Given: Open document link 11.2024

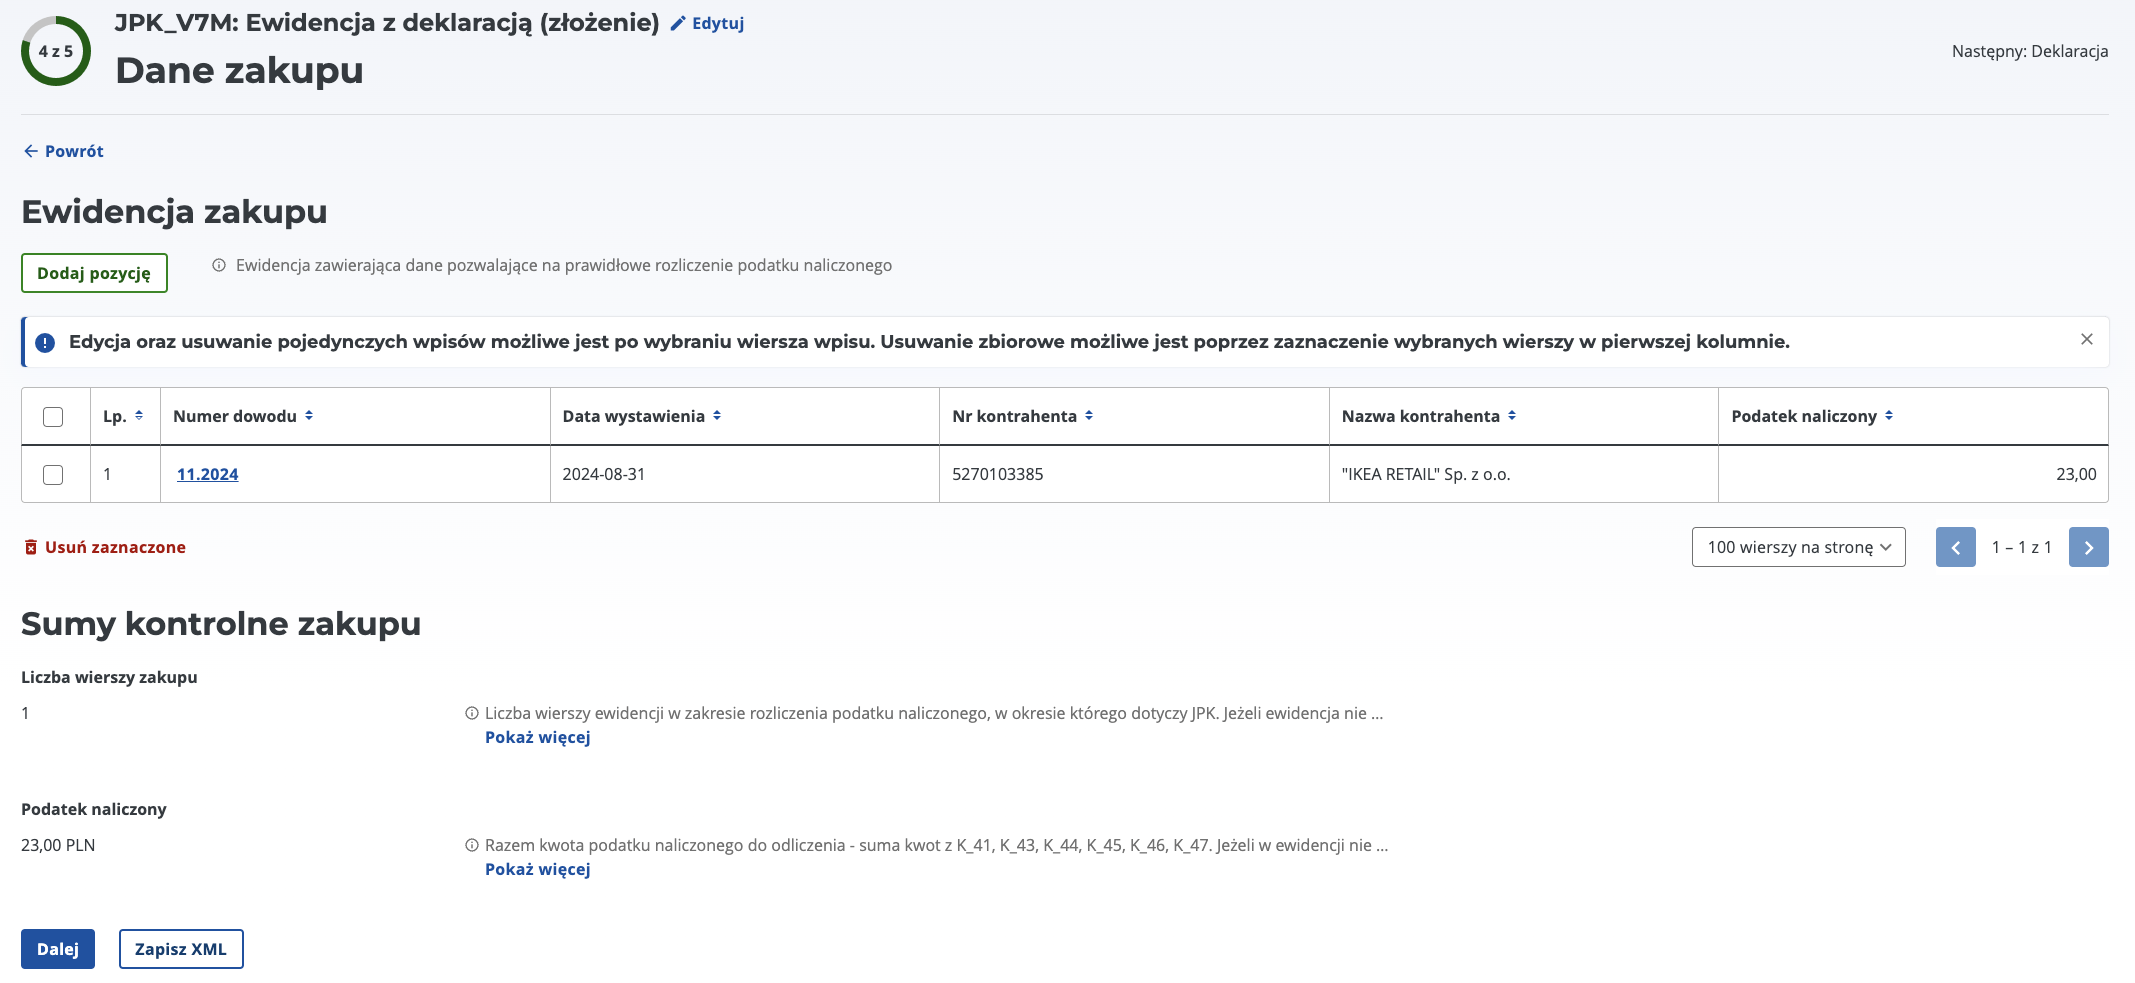Looking at the screenshot, I should click(207, 474).
